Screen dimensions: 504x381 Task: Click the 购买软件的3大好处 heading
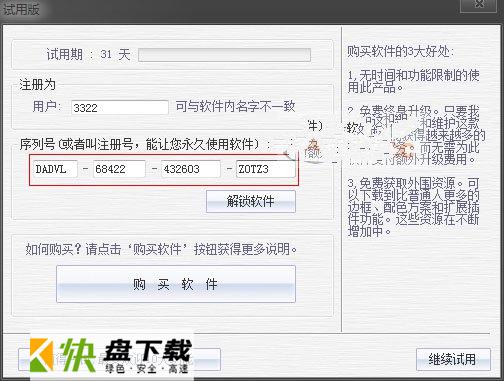(x=400, y=52)
